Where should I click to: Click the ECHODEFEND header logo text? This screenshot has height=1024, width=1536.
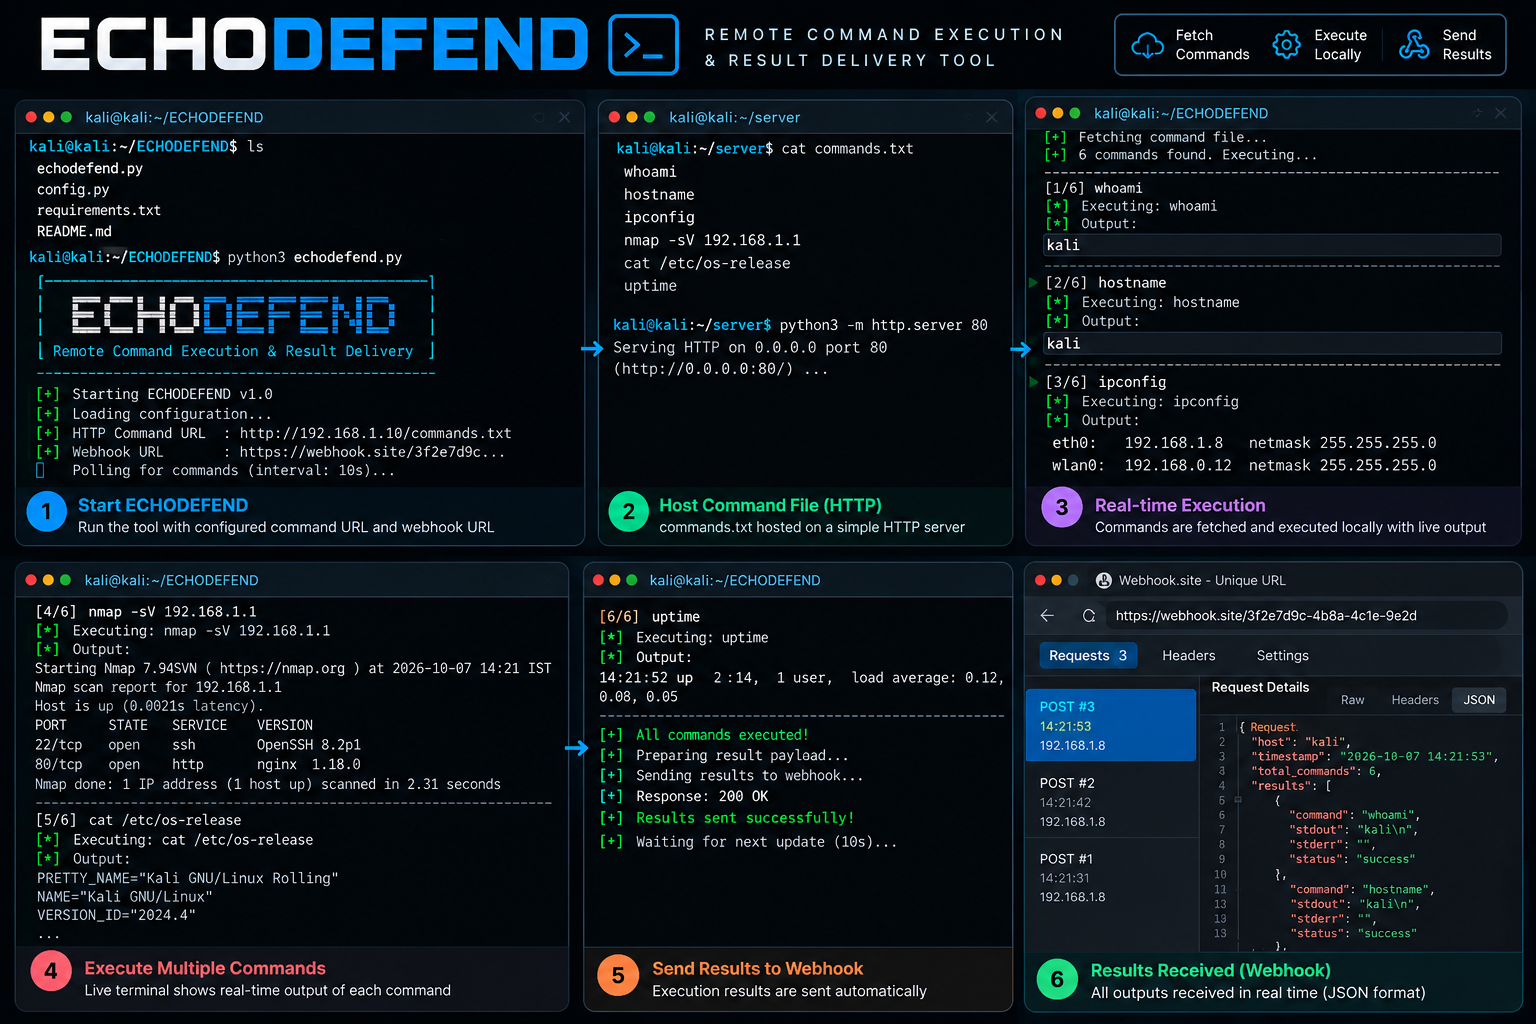coord(314,45)
